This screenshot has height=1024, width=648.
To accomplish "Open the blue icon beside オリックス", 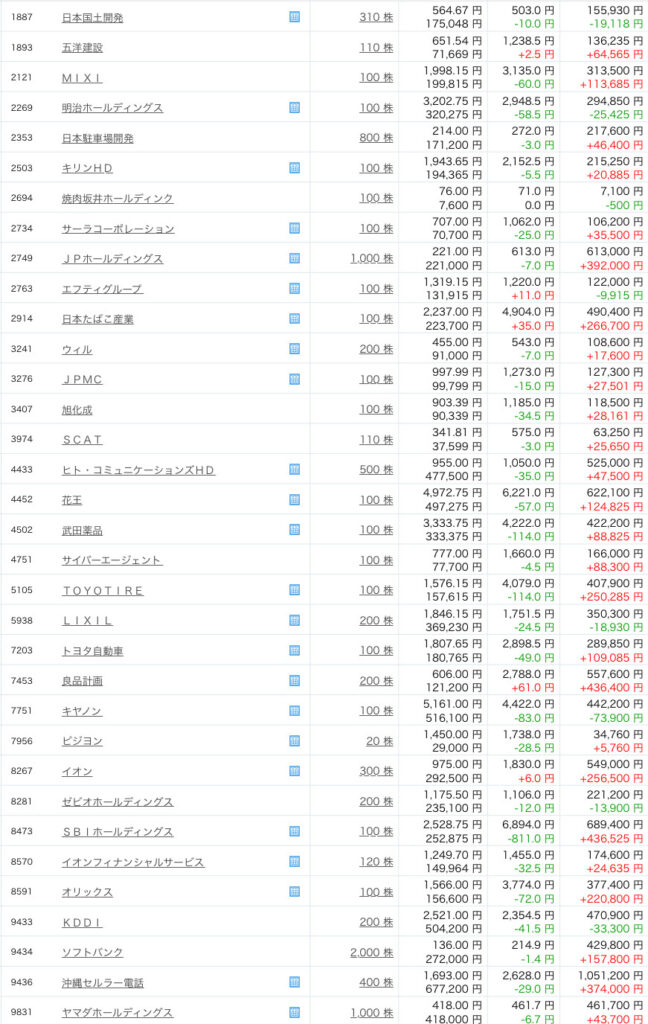I will click(295, 892).
